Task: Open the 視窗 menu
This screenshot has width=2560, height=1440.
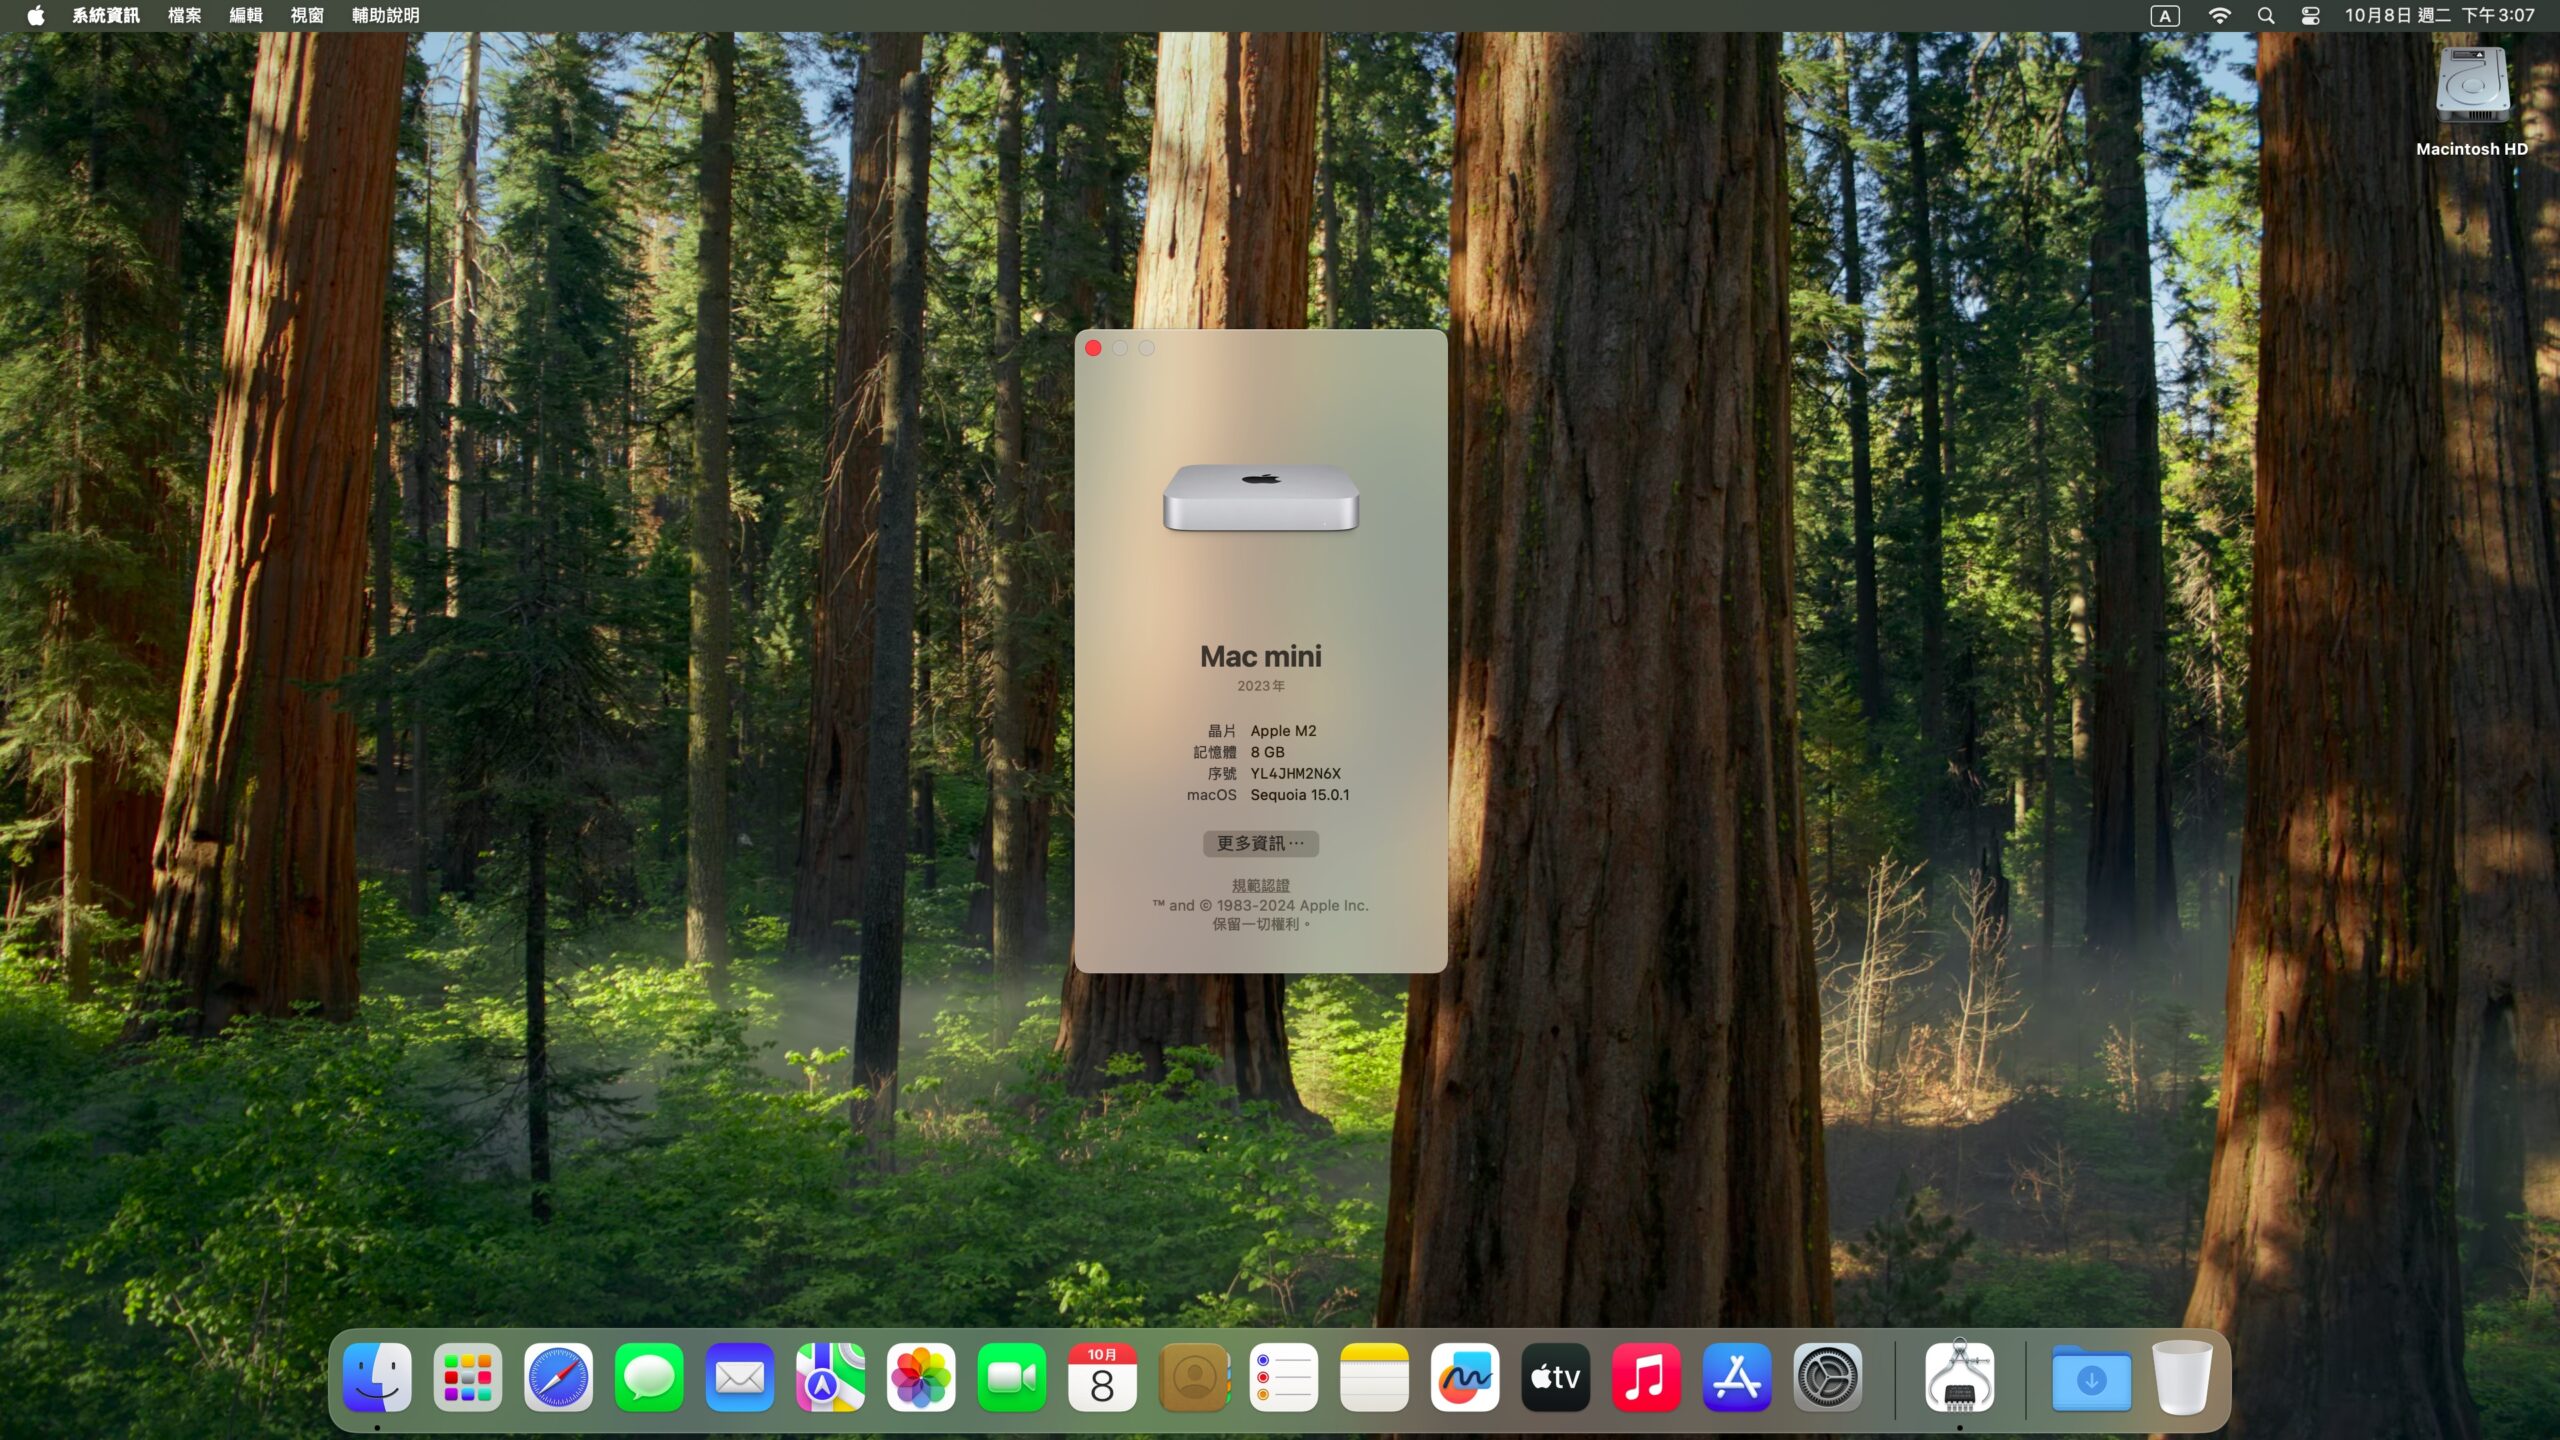Action: (x=306, y=16)
